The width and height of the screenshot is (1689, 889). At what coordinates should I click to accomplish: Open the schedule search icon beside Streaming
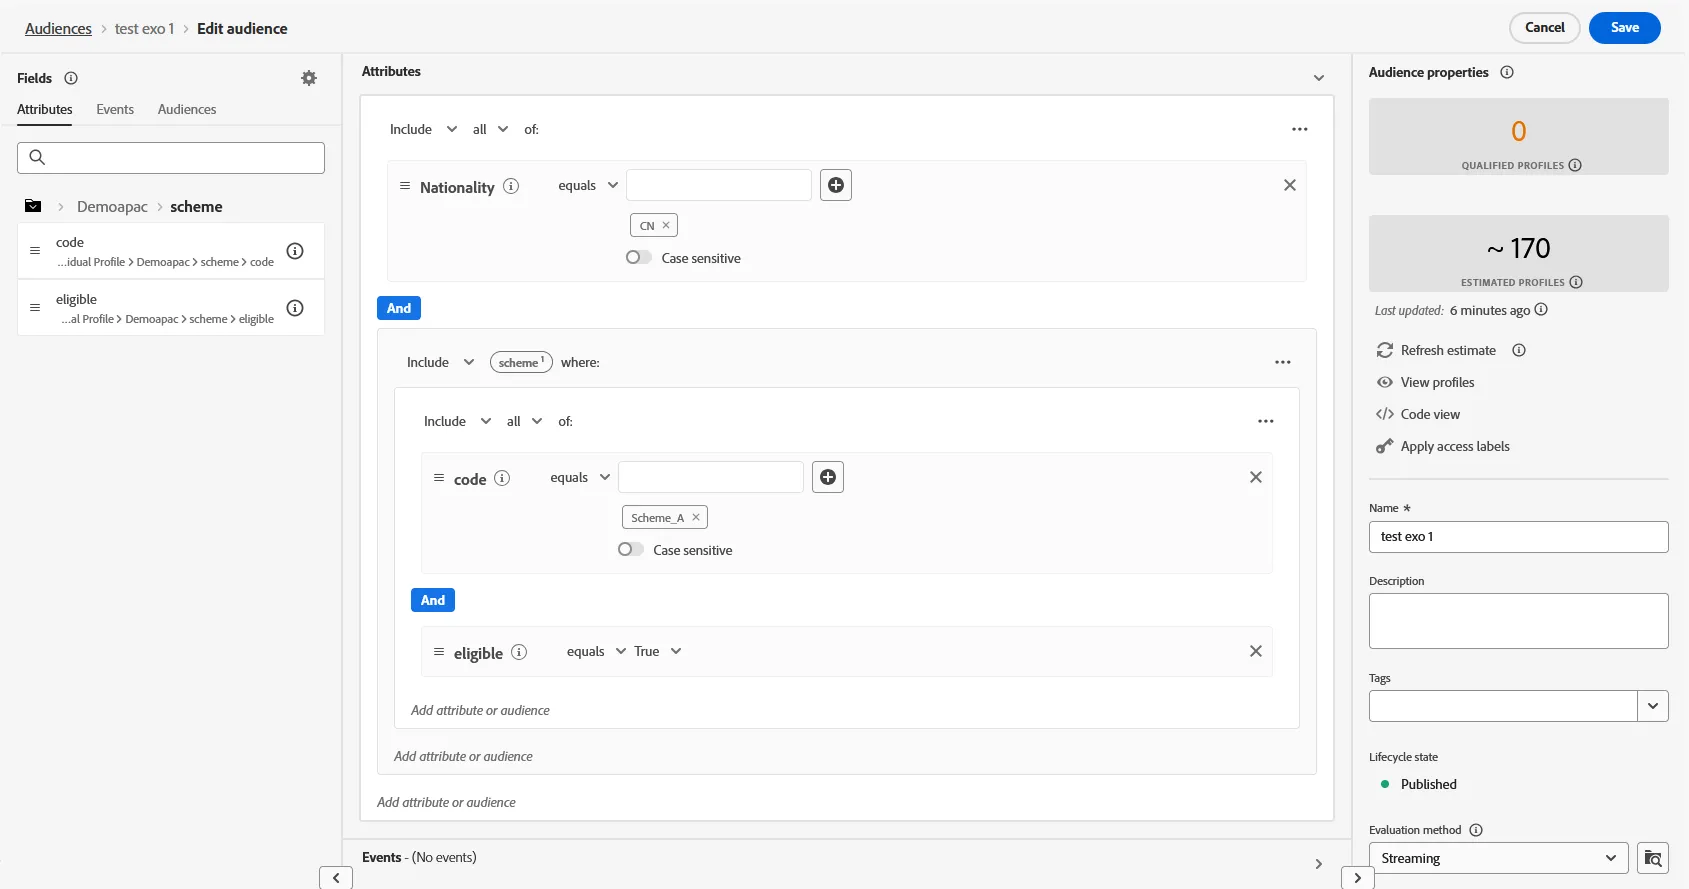(x=1653, y=858)
